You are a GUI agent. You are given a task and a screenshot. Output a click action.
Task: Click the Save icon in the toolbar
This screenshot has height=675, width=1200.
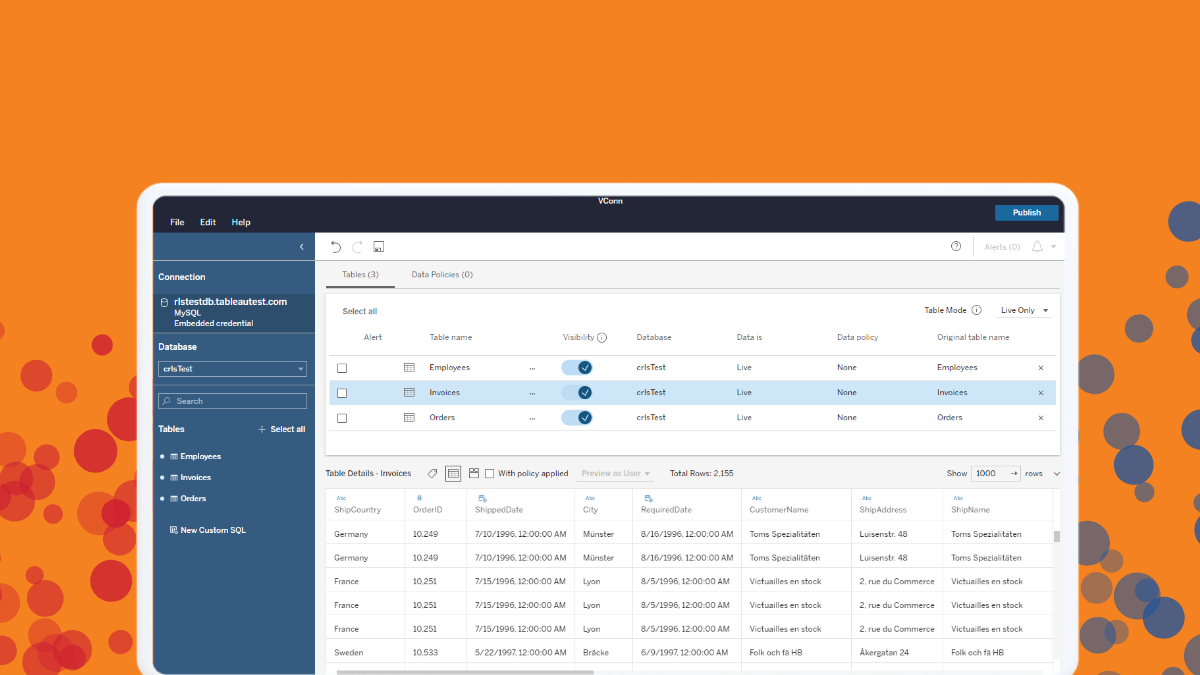point(378,245)
